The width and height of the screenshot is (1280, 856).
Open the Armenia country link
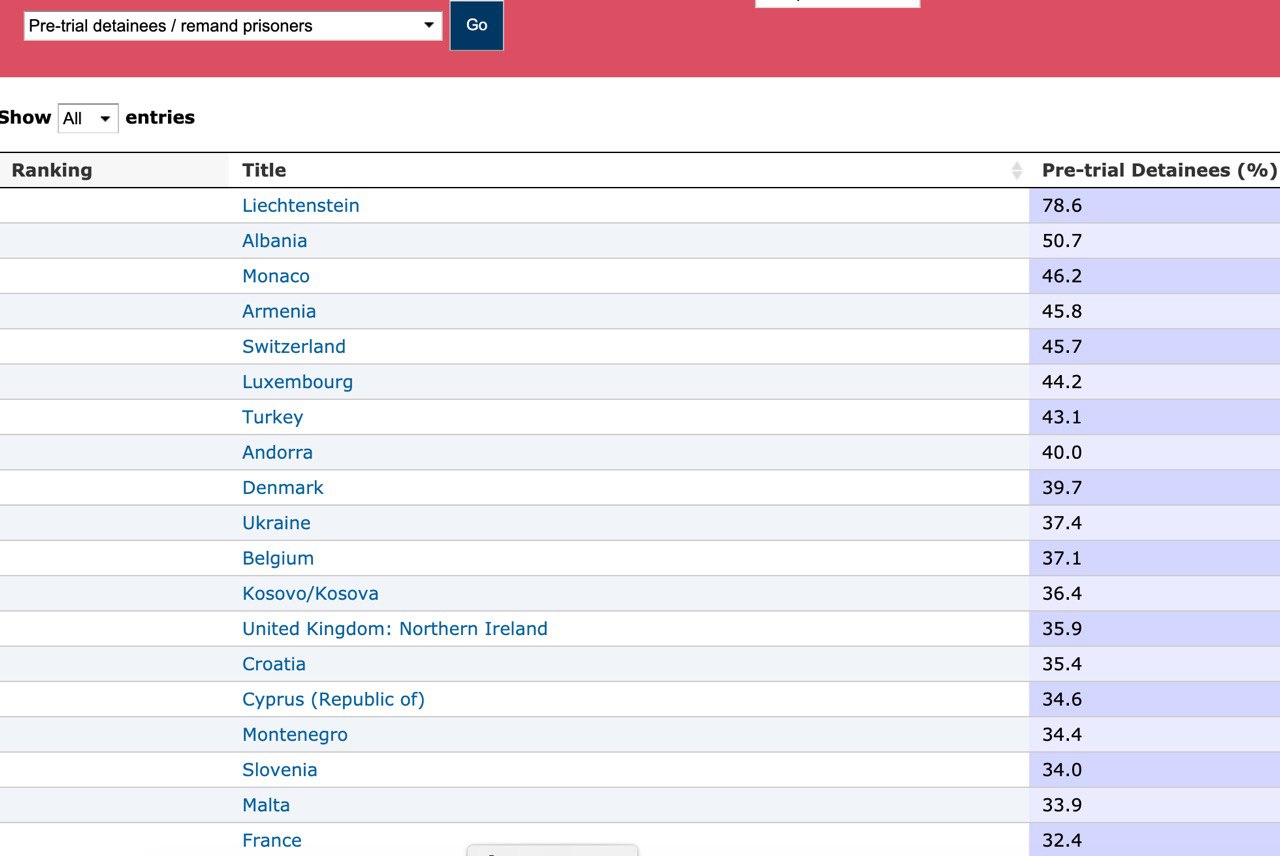(278, 311)
